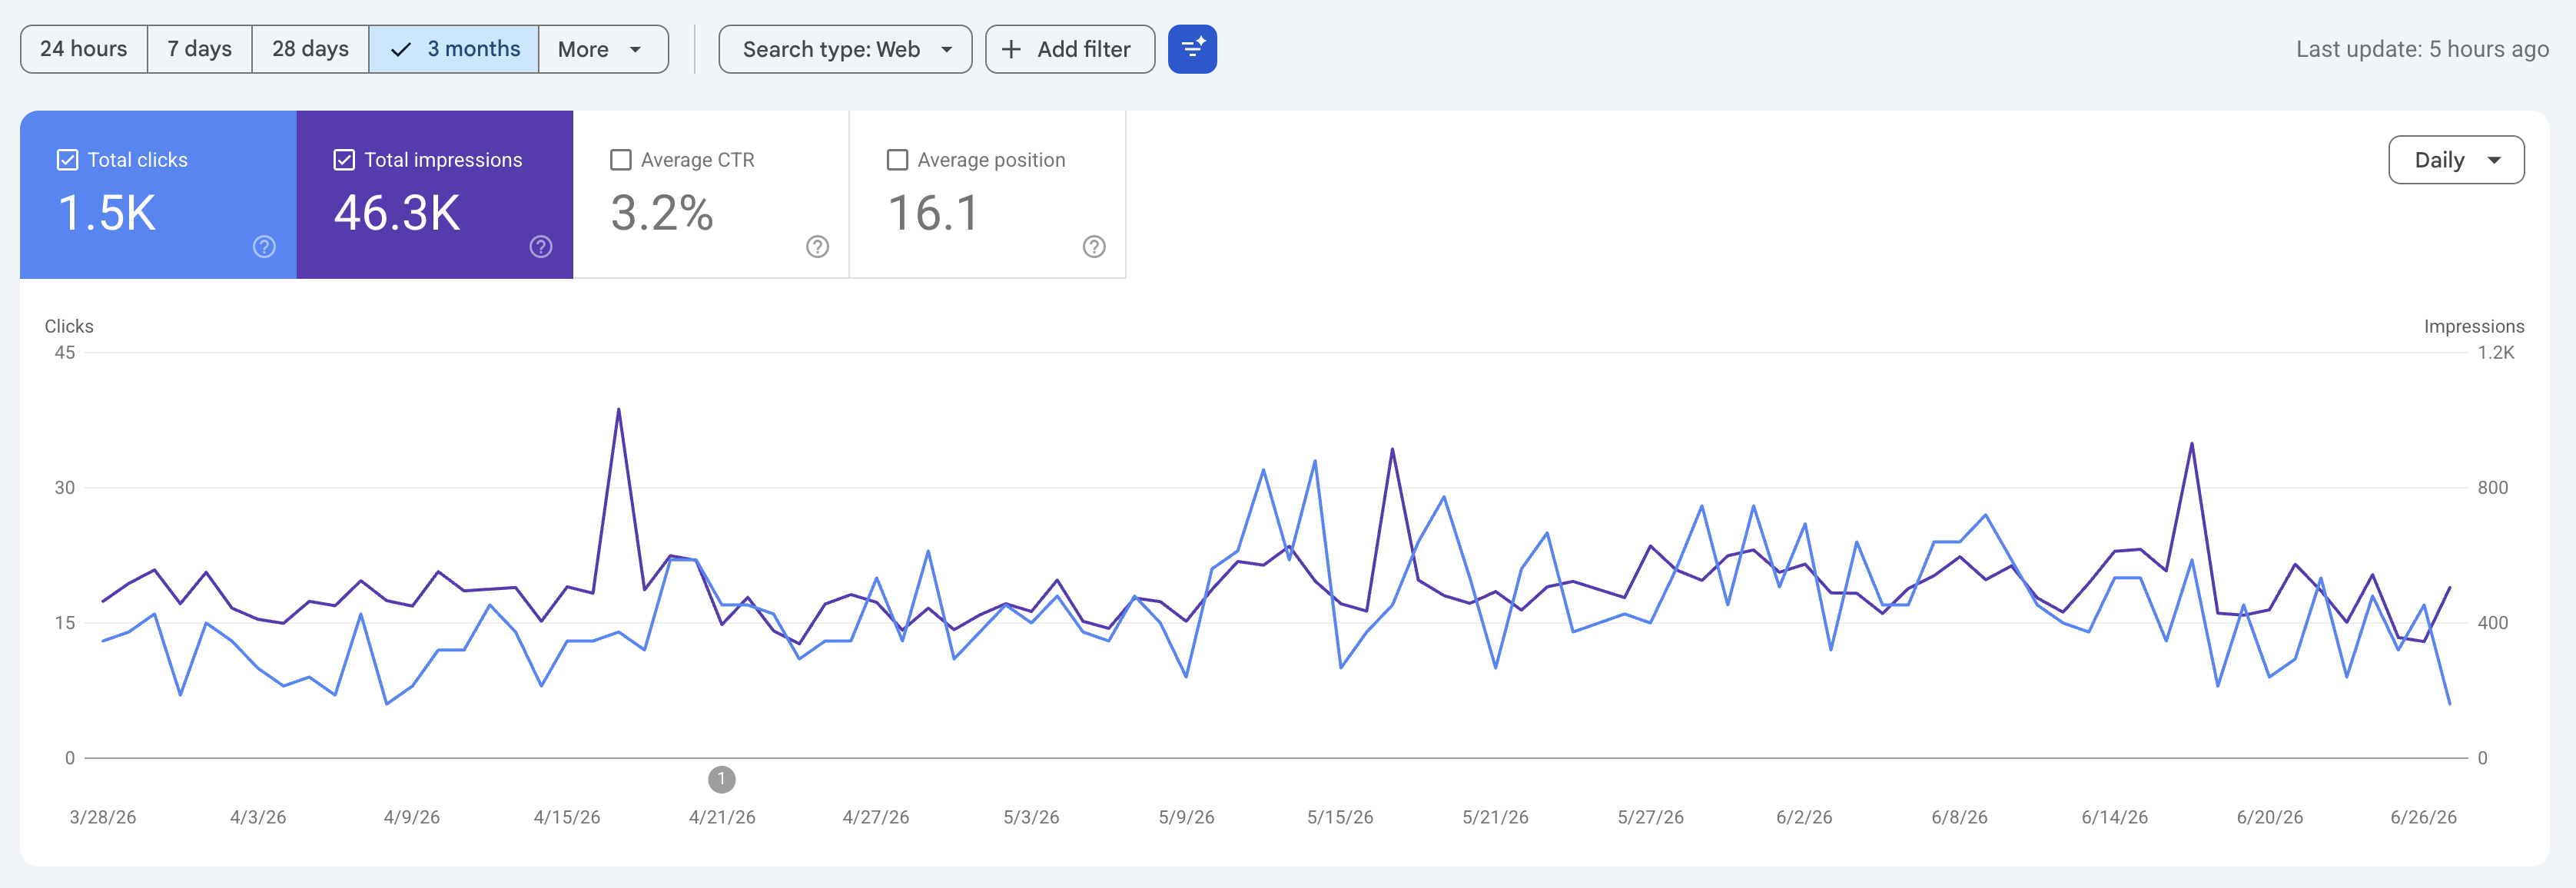Click the 1.5K total clicks value
The image size is (2576, 888).
click(x=107, y=213)
